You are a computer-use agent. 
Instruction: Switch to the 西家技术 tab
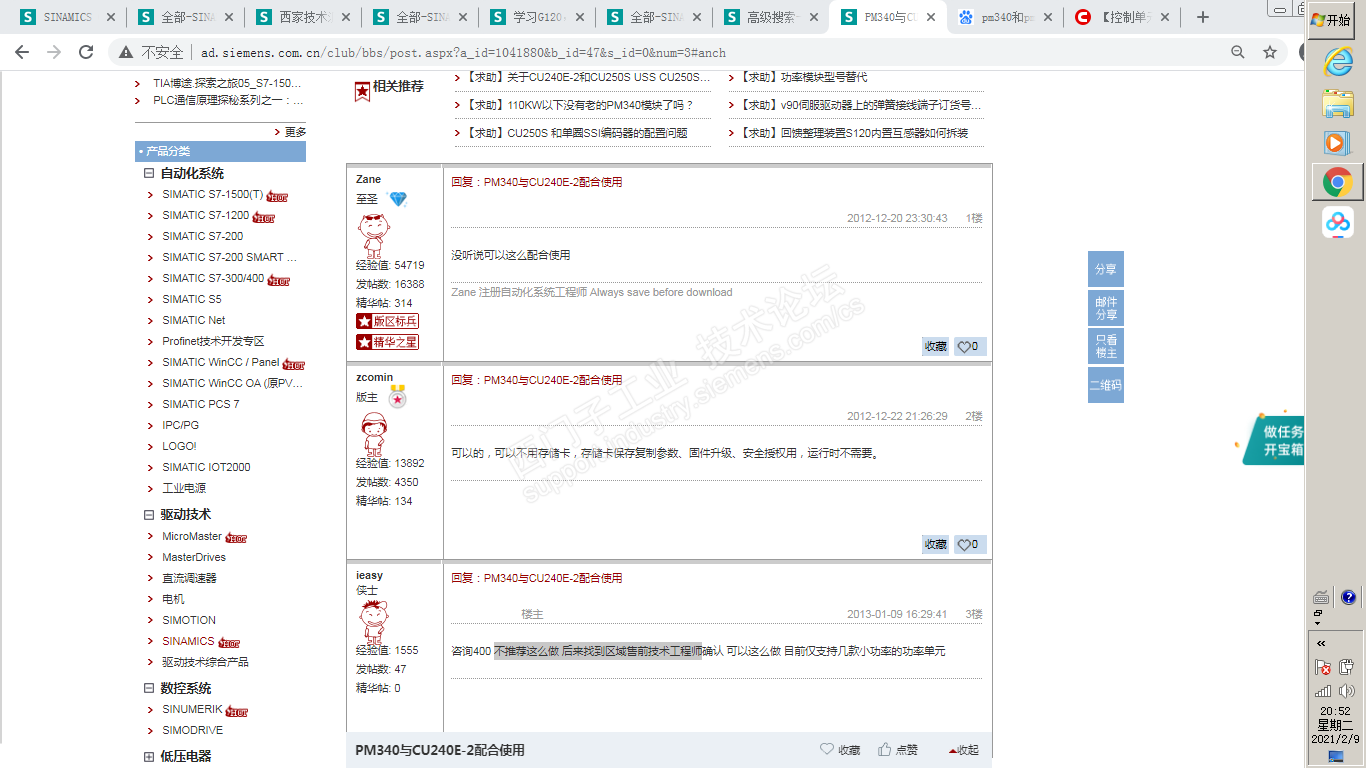click(x=302, y=17)
